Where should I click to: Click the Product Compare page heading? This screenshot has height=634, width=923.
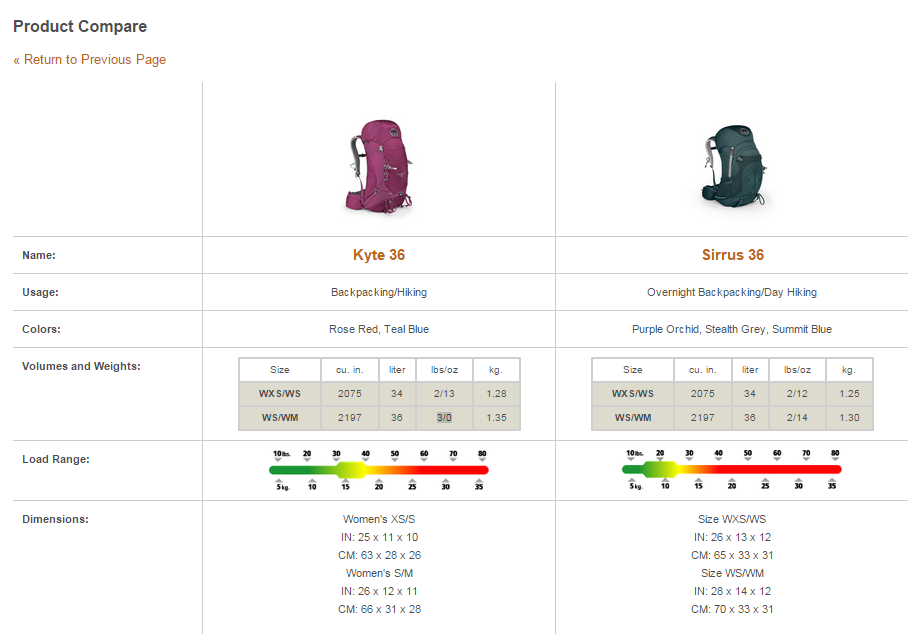80,27
